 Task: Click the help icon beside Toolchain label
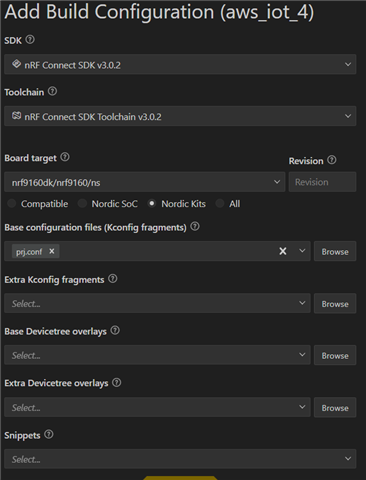pos(52,91)
